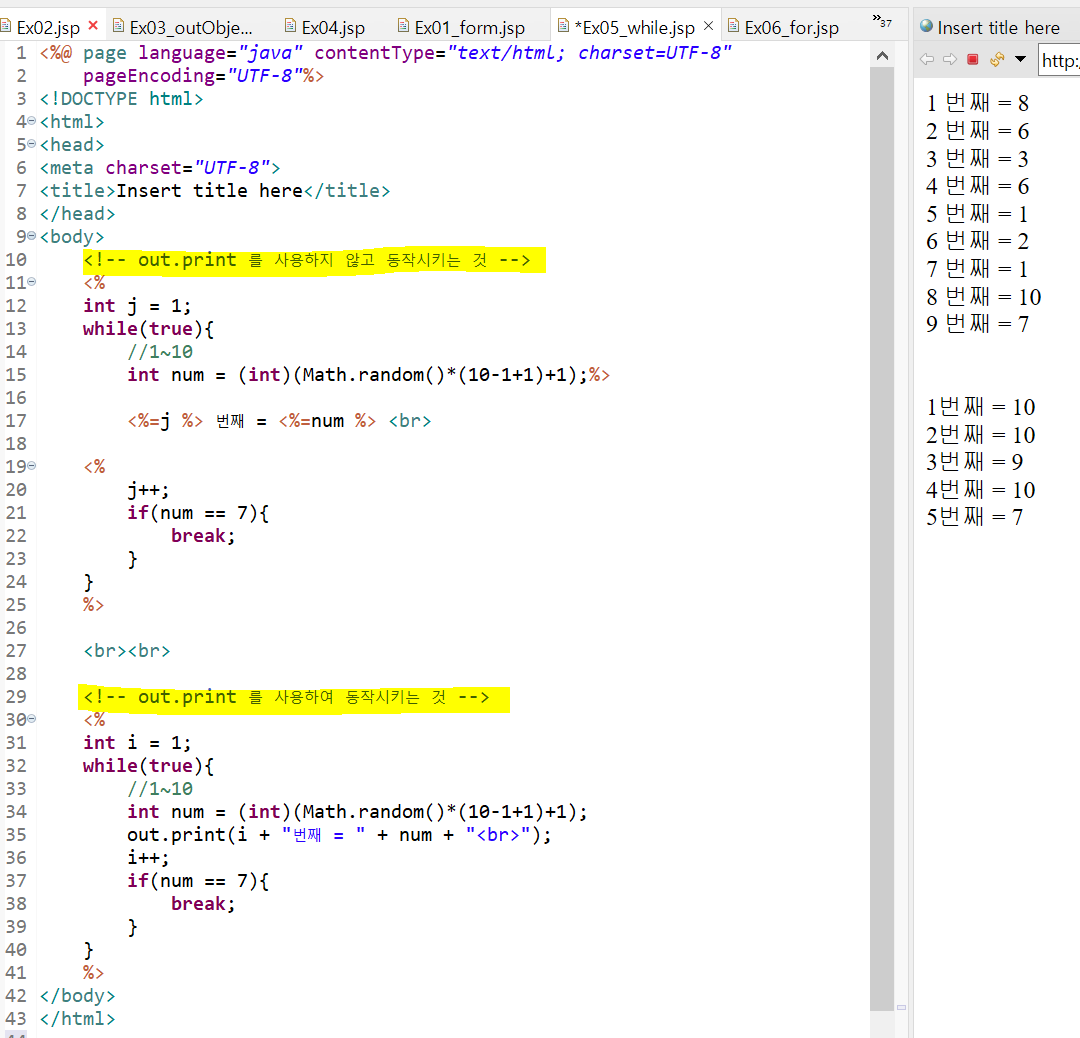The height and width of the screenshot is (1038, 1080).
Task: Click 'int i = 1;' on line 31
Action: tap(137, 743)
